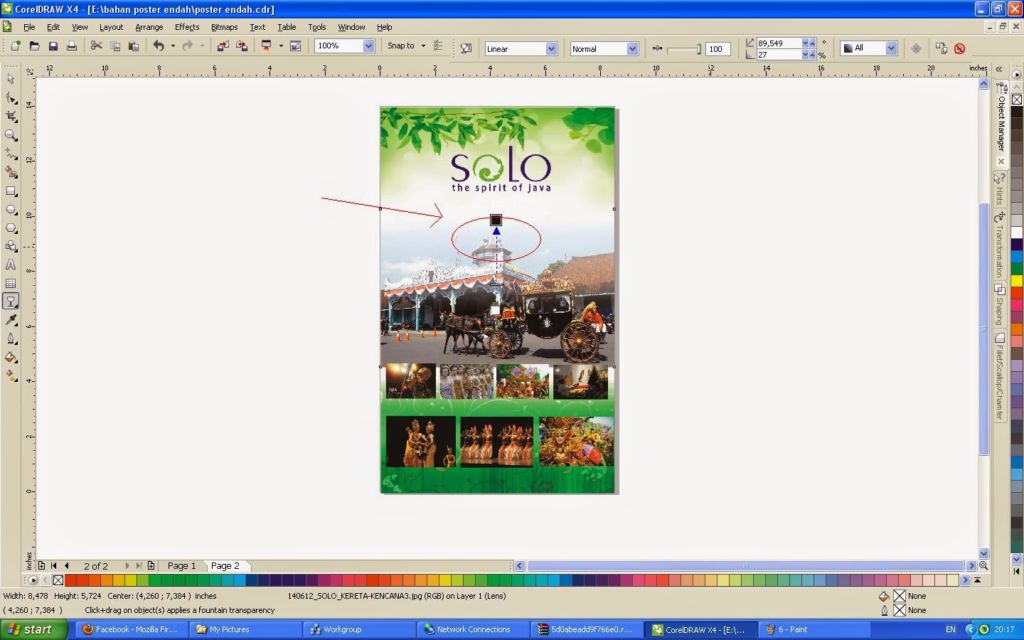Select the Outline Pen tool
This screenshot has height=640, width=1024.
click(x=11, y=338)
